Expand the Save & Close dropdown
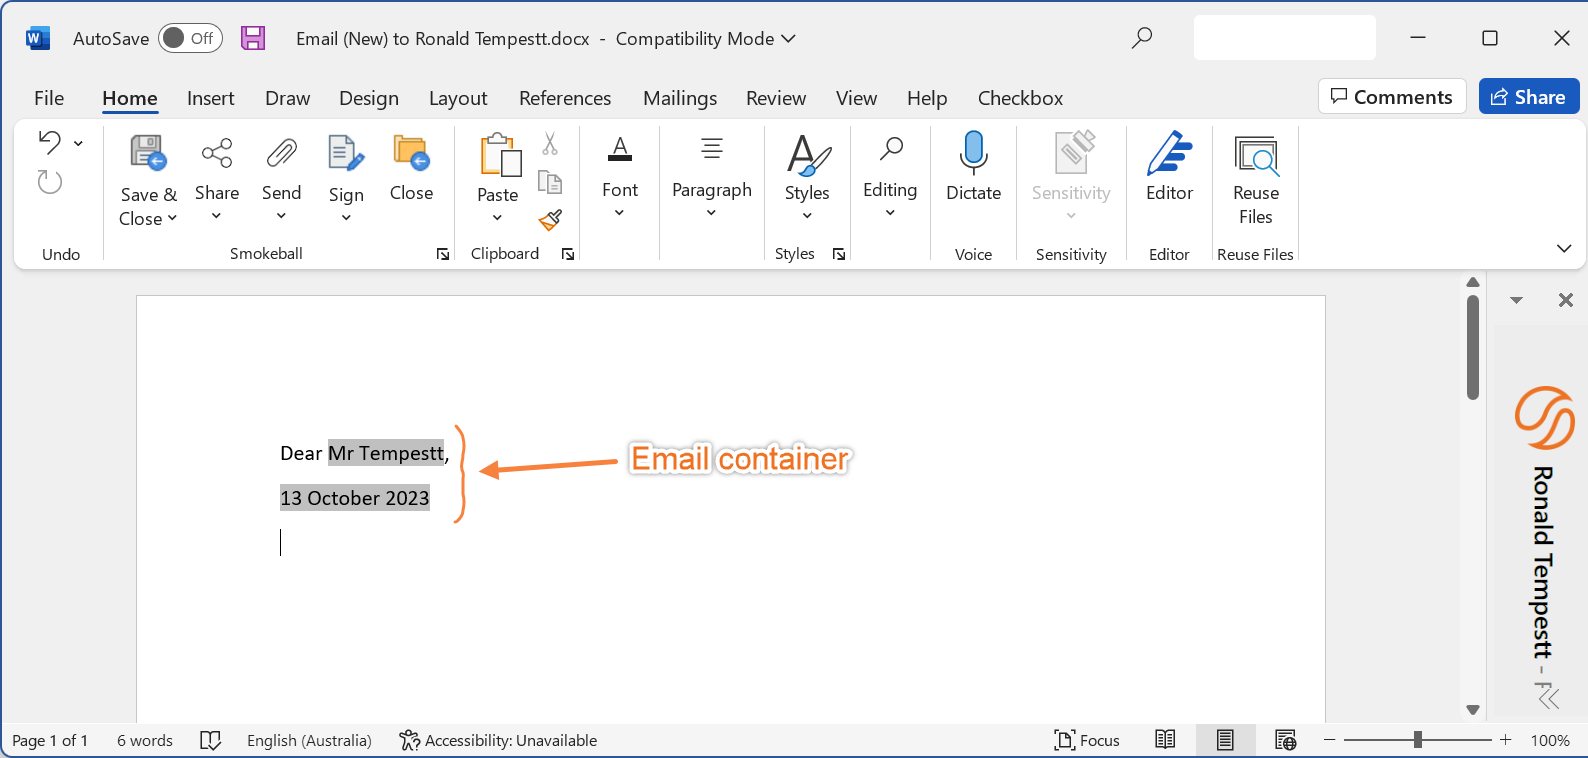 172,219
